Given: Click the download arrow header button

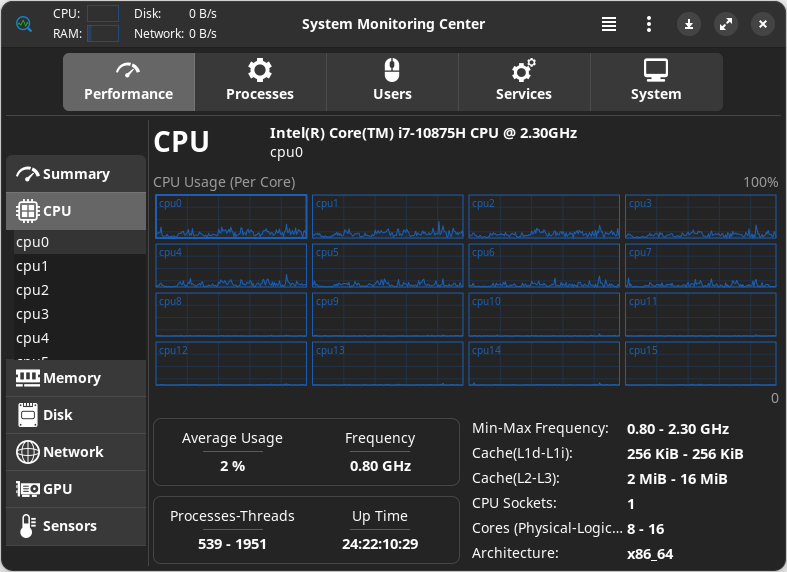Looking at the screenshot, I should pos(689,24).
